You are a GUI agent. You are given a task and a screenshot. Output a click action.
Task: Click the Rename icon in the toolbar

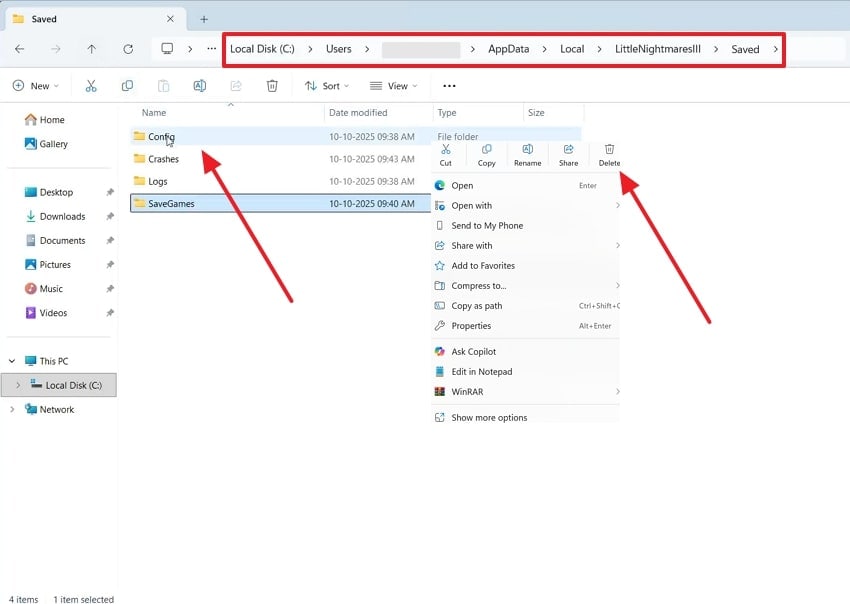coord(199,86)
